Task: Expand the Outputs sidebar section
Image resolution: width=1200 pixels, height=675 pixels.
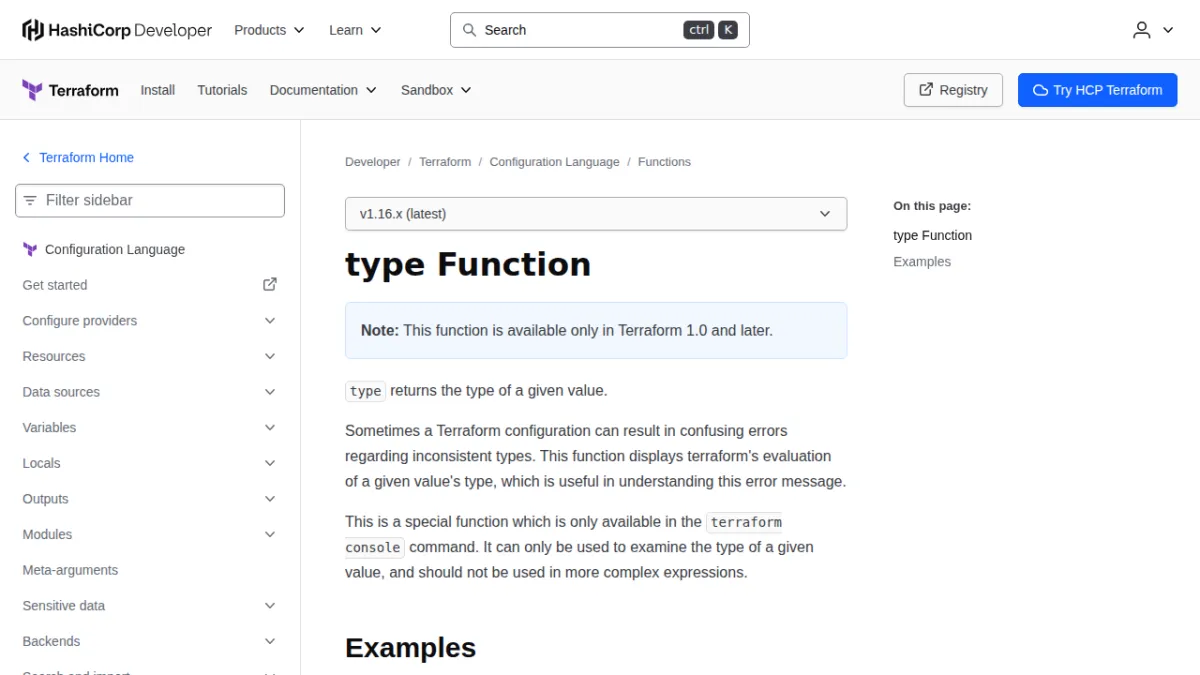Action: (x=150, y=499)
